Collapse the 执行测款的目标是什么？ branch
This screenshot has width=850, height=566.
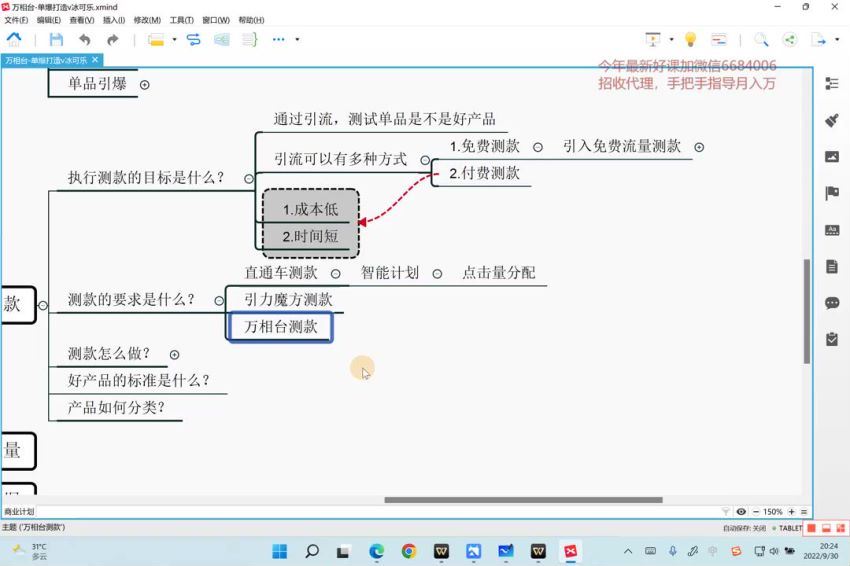point(248,179)
